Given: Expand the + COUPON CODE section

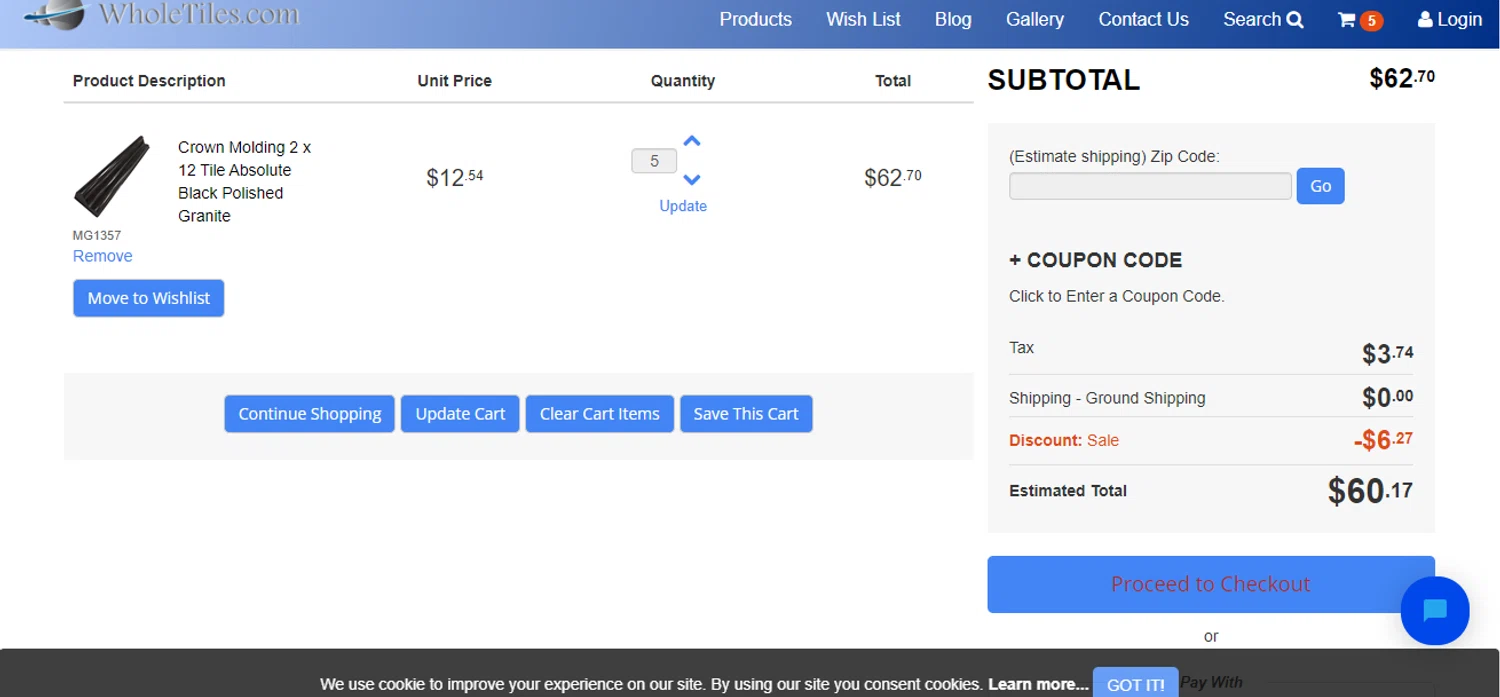Looking at the screenshot, I should 1096,260.
